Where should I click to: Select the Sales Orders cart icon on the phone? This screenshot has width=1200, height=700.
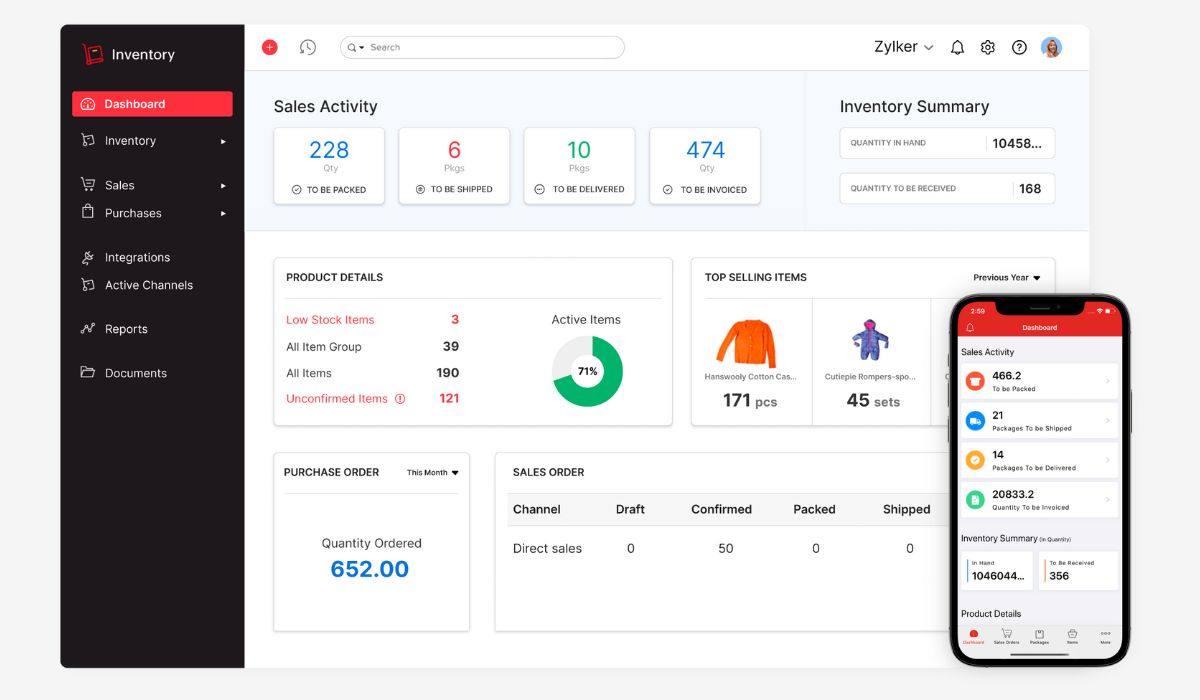[1007, 634]
